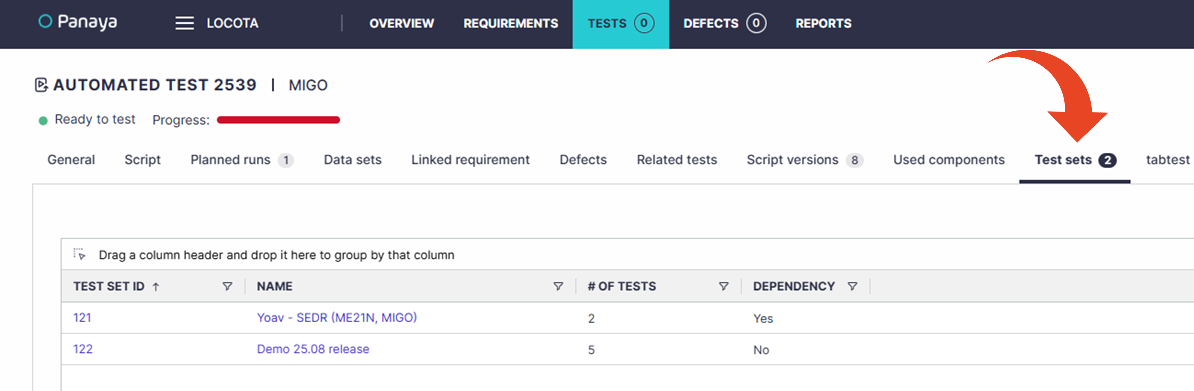Open the REPORTS section
This screenshot has width=1194, height=391.
(824, 24)
